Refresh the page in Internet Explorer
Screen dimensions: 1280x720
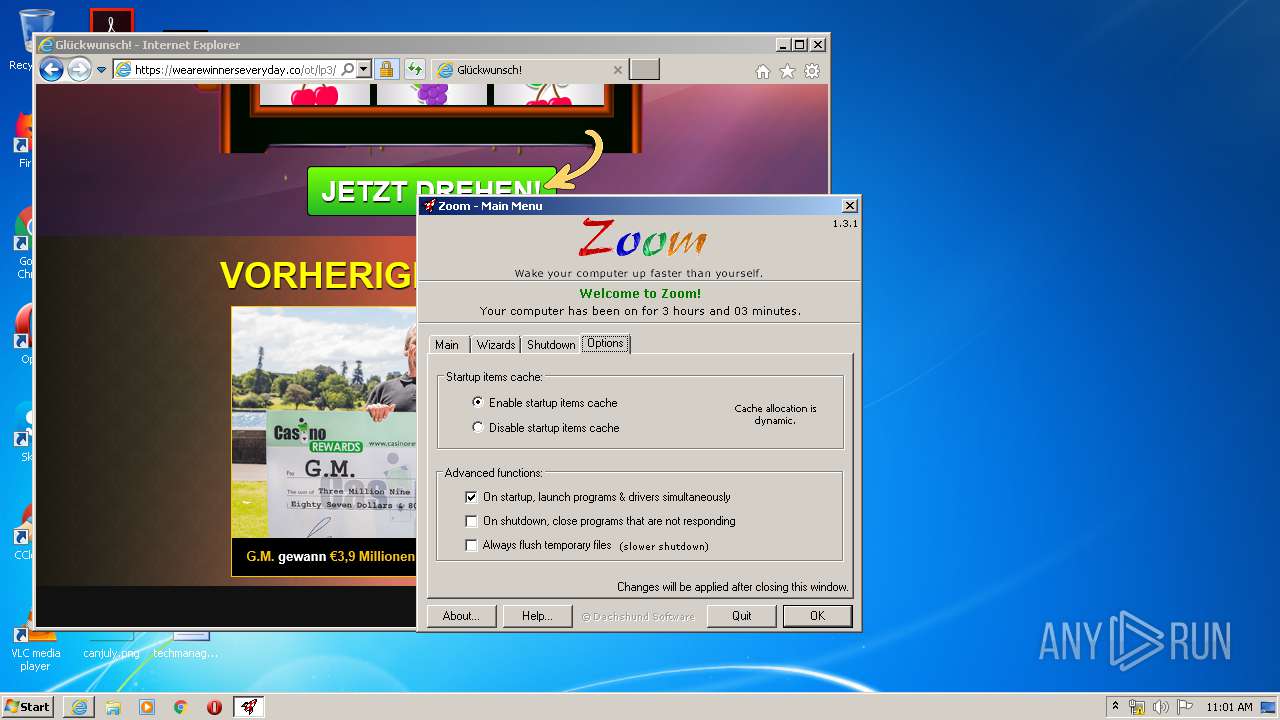pos(414,70)
